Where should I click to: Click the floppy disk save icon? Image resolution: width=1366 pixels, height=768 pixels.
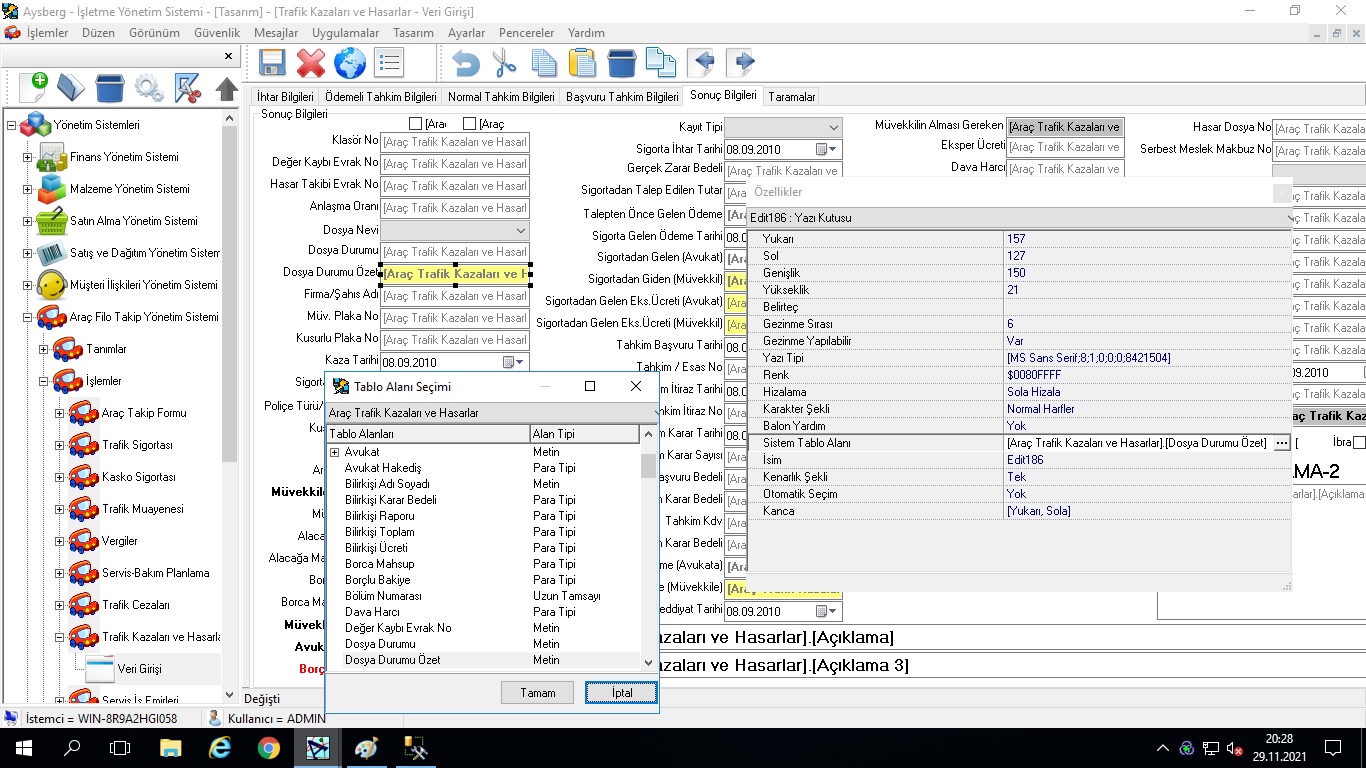272,63
